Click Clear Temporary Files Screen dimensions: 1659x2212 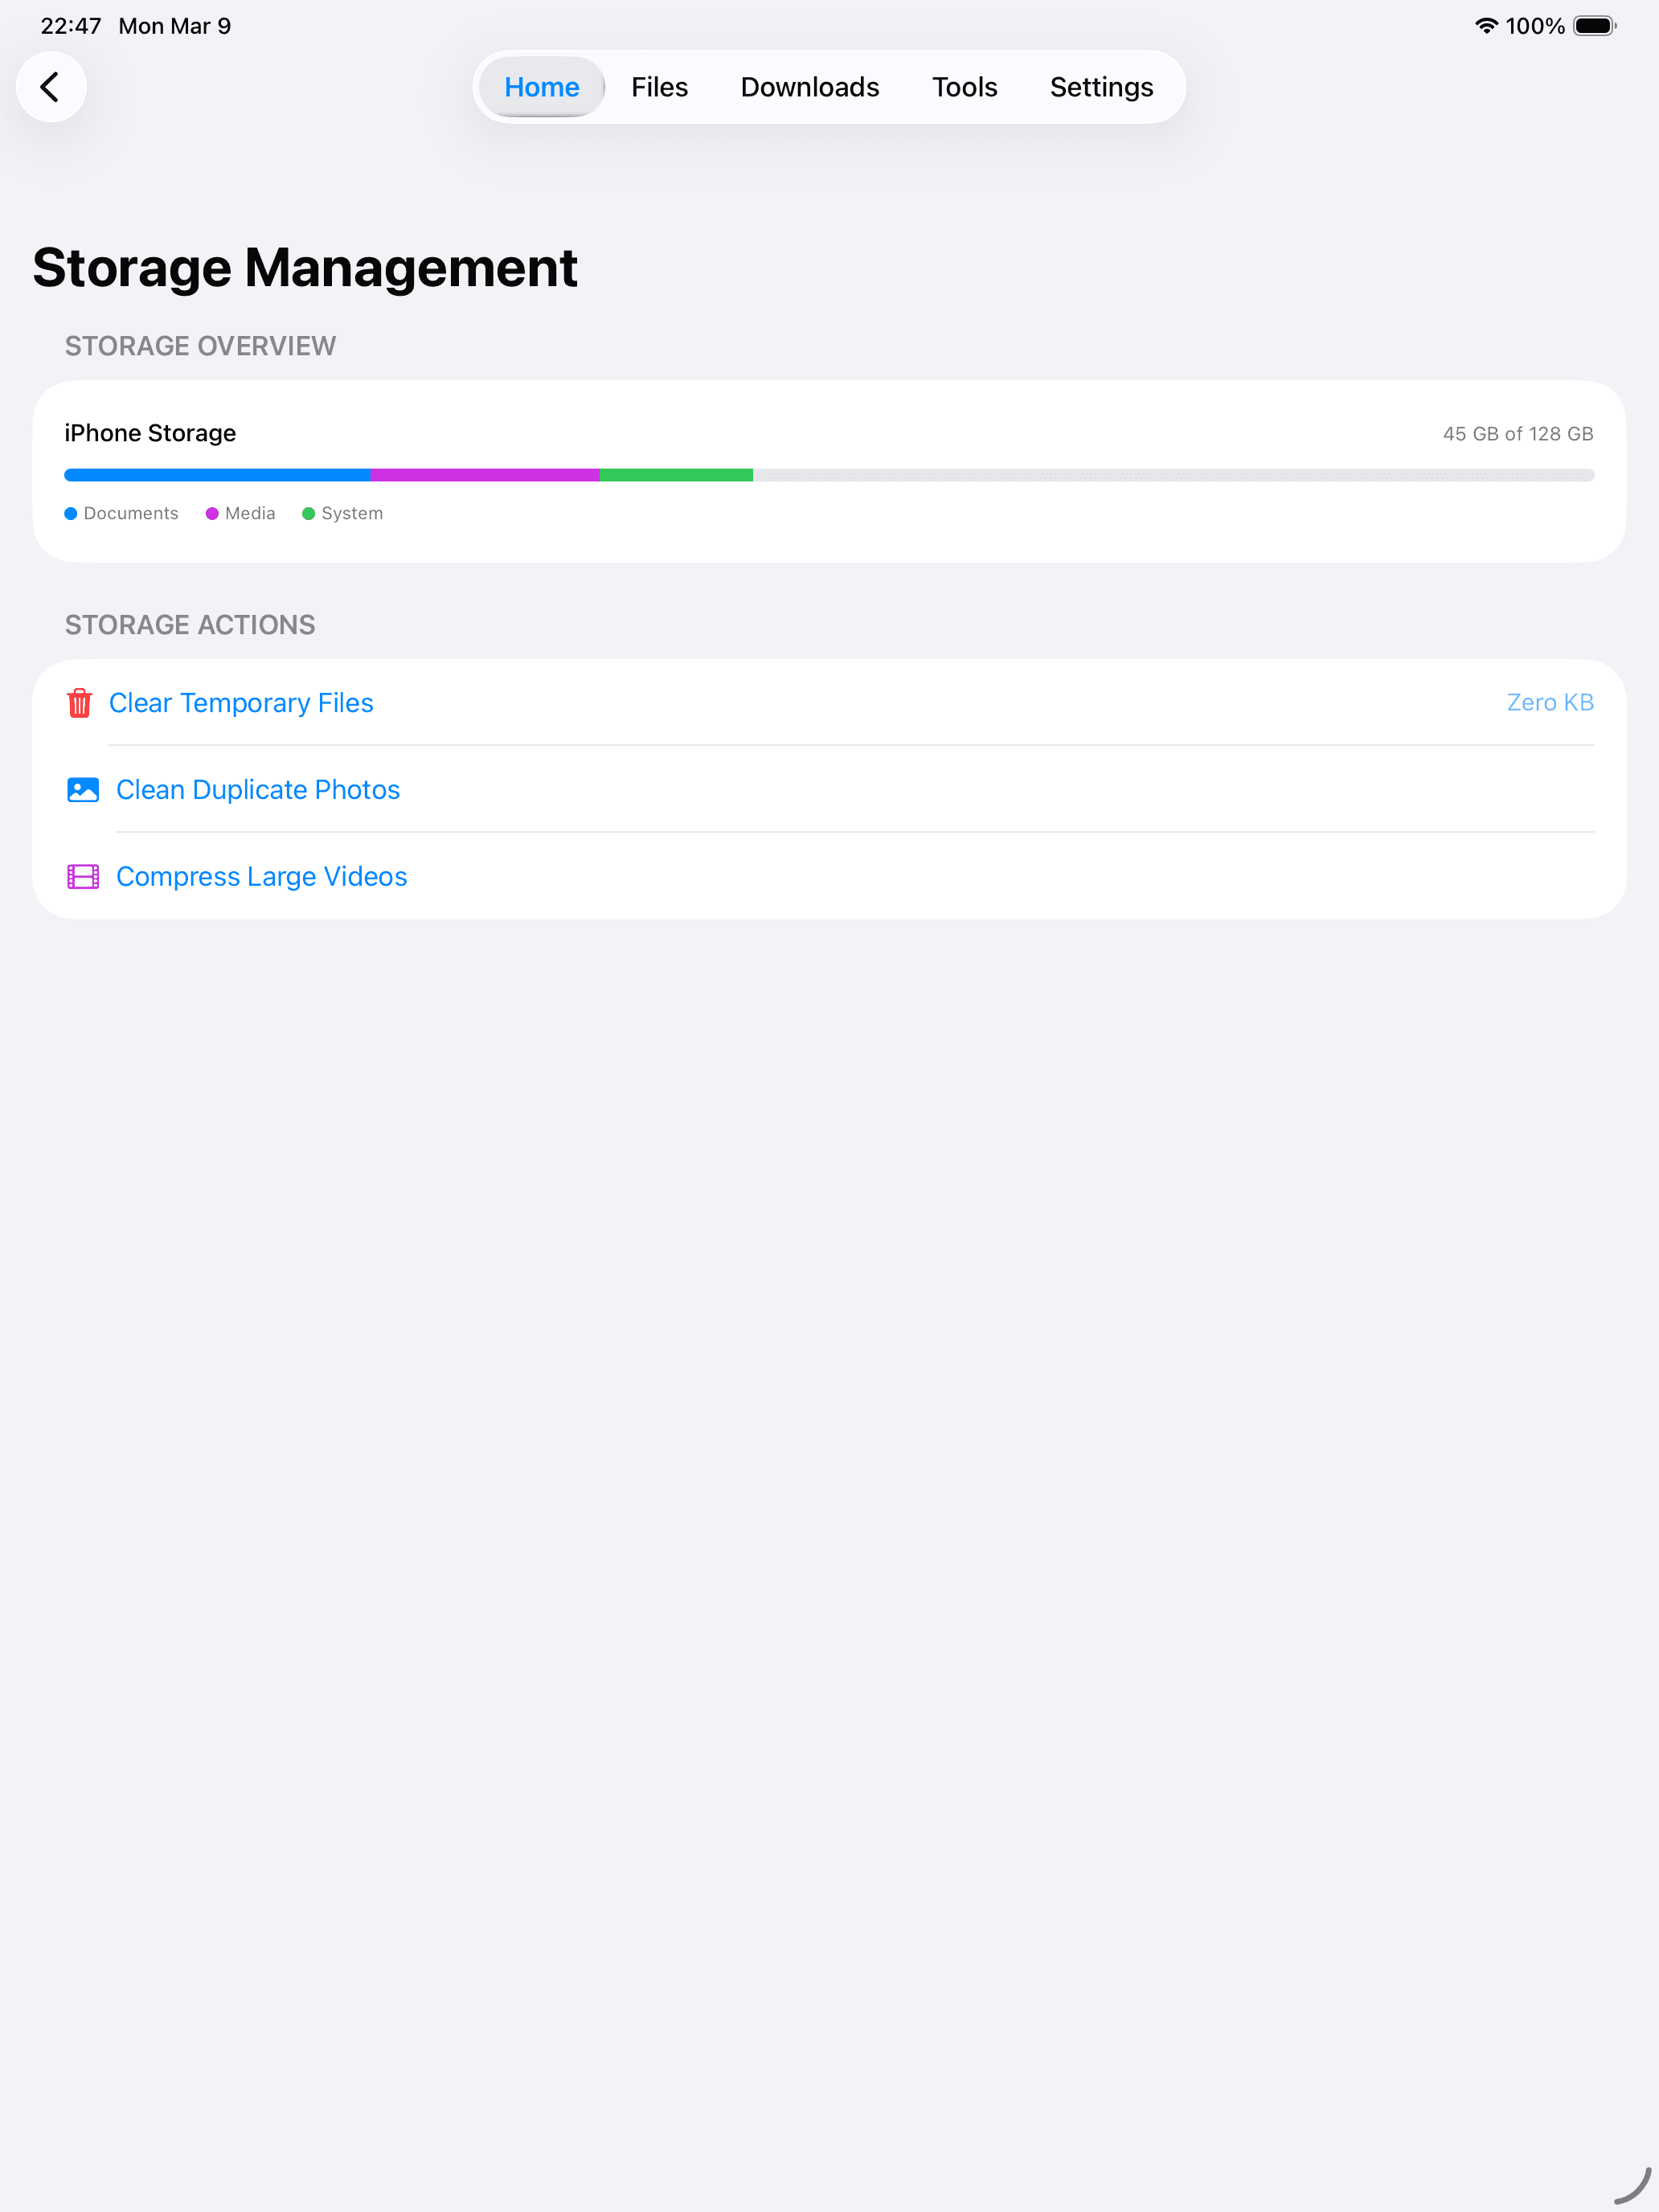[x=241, y=703]
